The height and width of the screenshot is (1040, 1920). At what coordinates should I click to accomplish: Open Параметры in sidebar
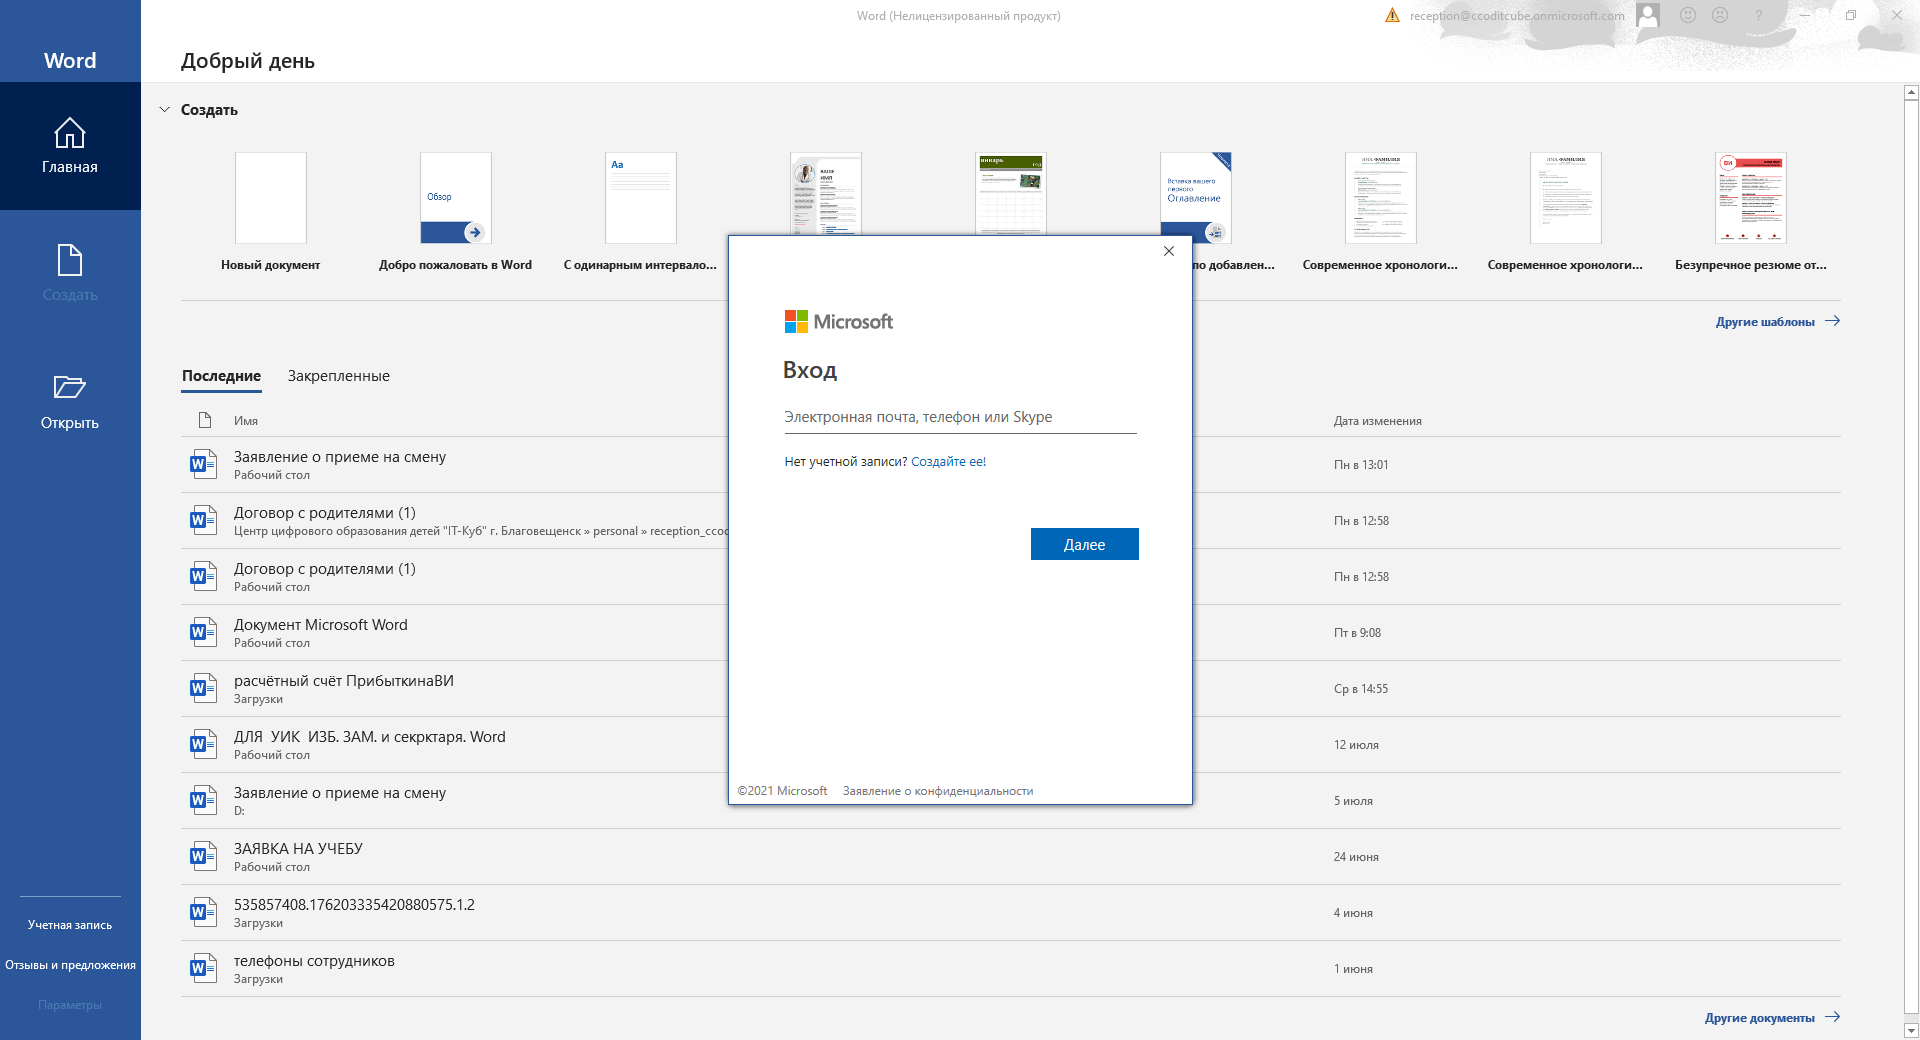click(x=70, y=1005)
